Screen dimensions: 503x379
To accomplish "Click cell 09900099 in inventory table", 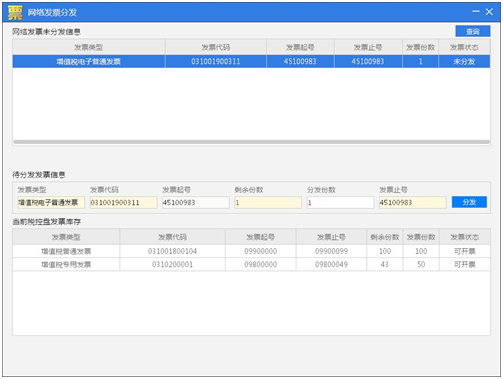I will pyautogui.click(x=331, y=251).
